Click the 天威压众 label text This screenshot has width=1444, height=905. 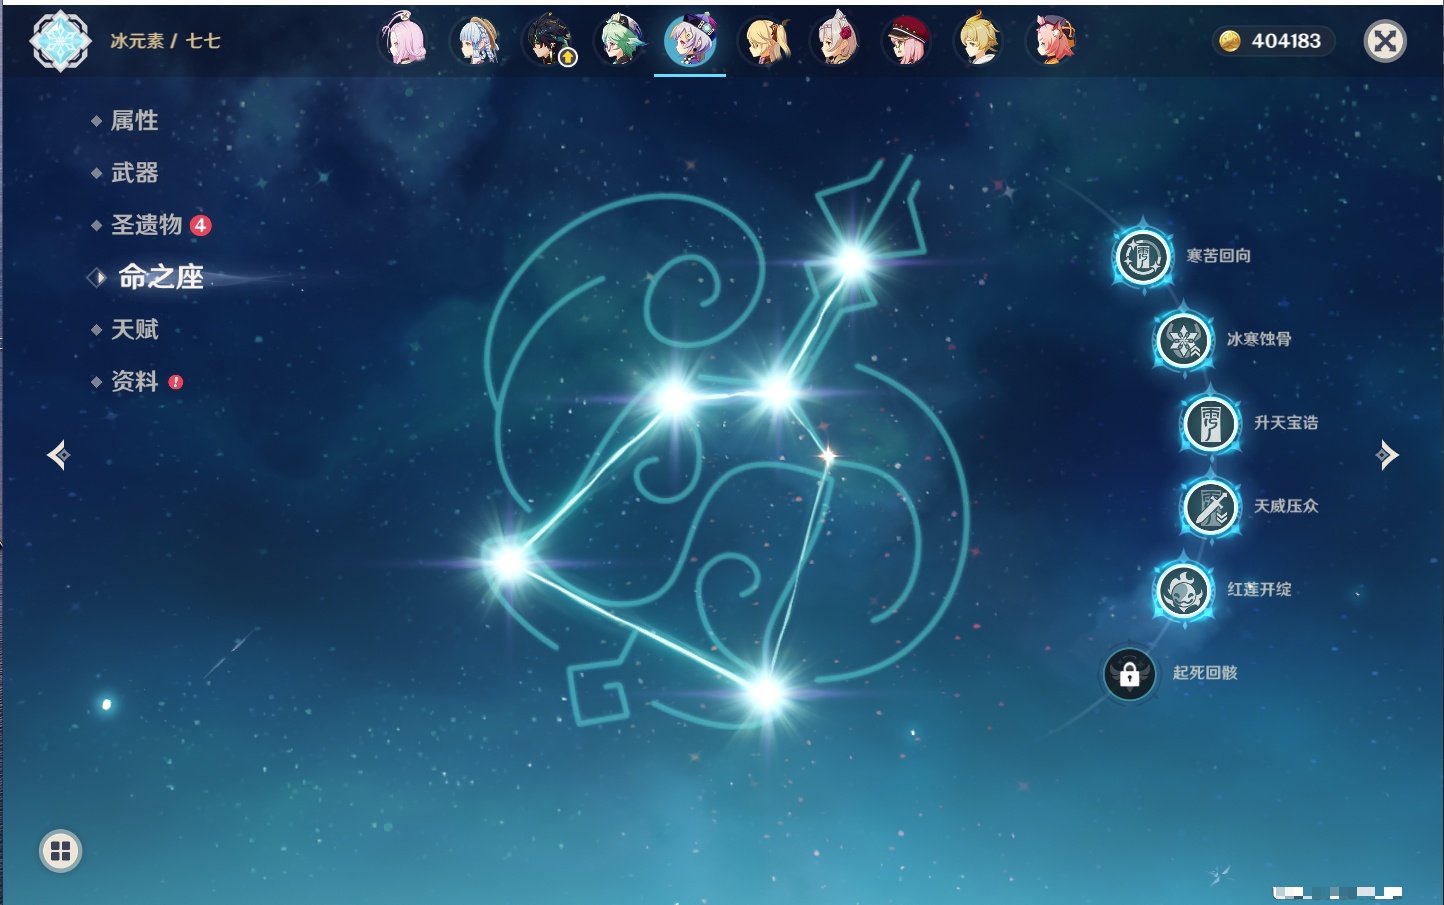click(x=1286, y=506)
